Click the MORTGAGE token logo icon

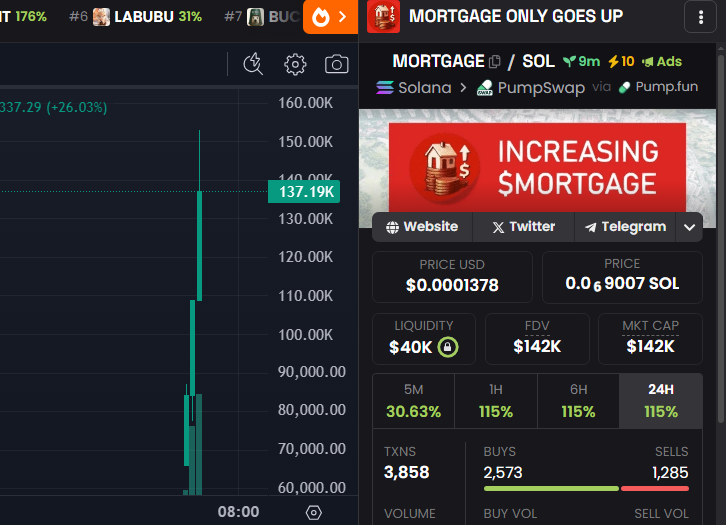point(383,17)
